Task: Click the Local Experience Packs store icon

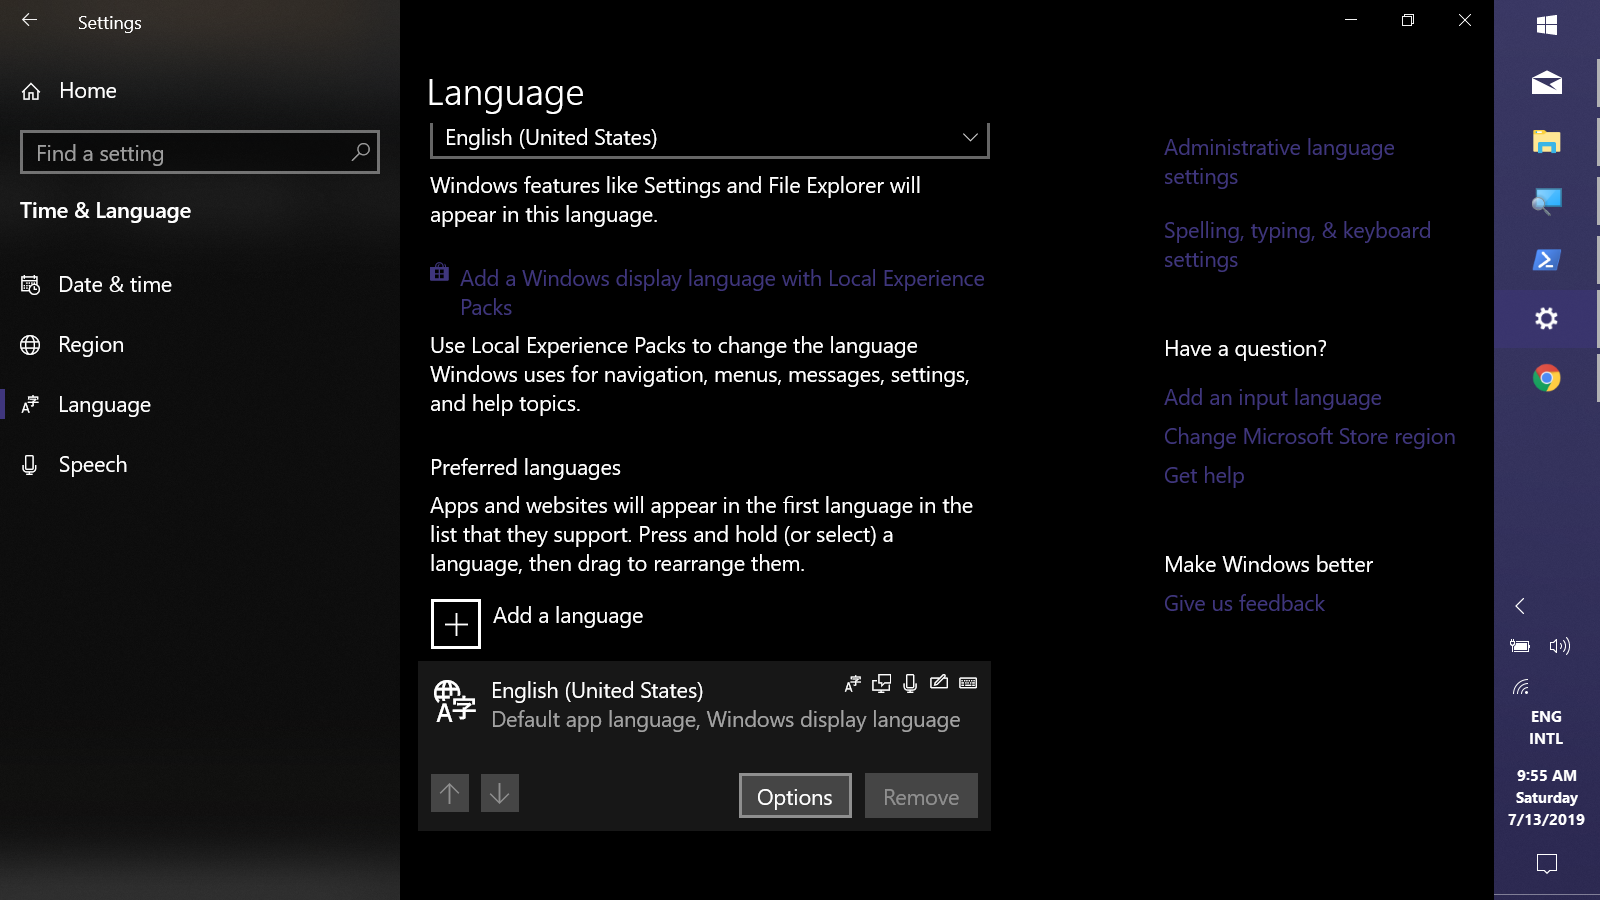Action: coord(439,272)
